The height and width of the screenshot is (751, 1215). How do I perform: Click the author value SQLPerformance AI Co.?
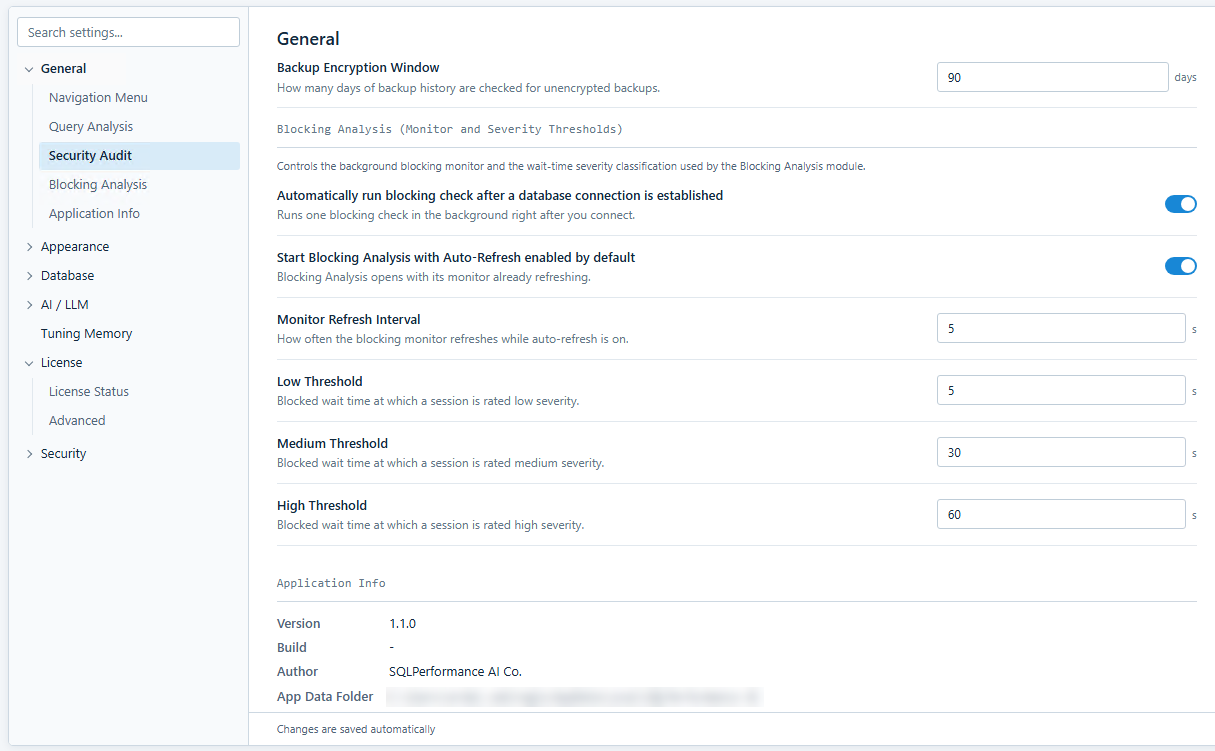455,672
